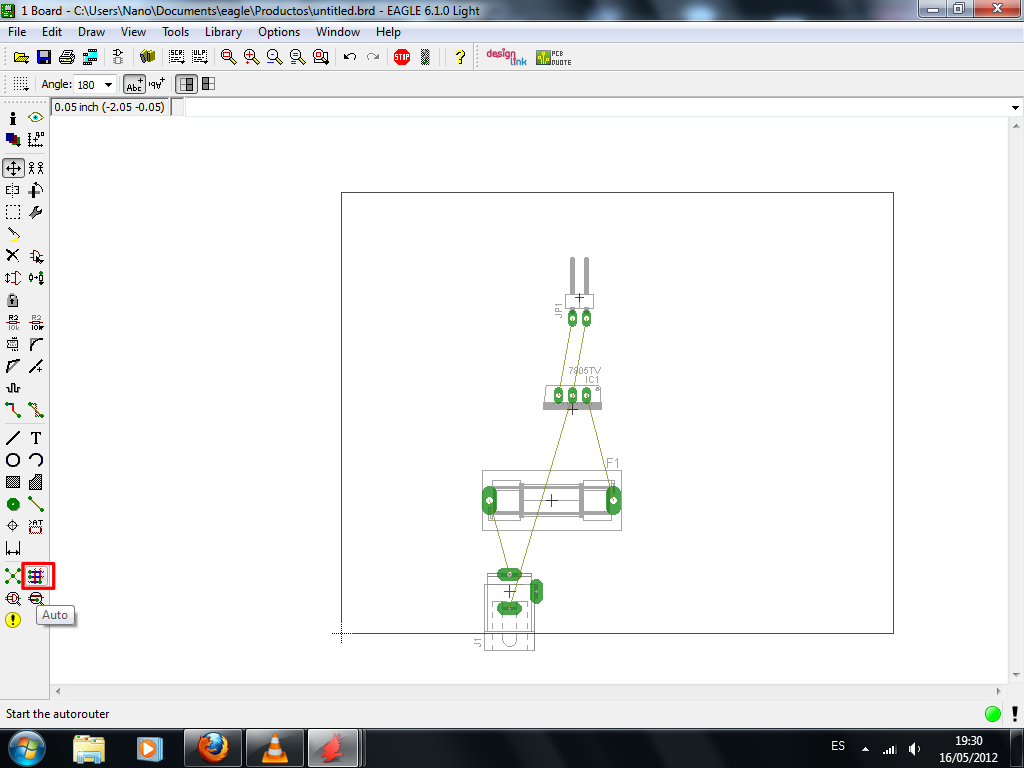Select the Info tool

click(x=13, y=118)
